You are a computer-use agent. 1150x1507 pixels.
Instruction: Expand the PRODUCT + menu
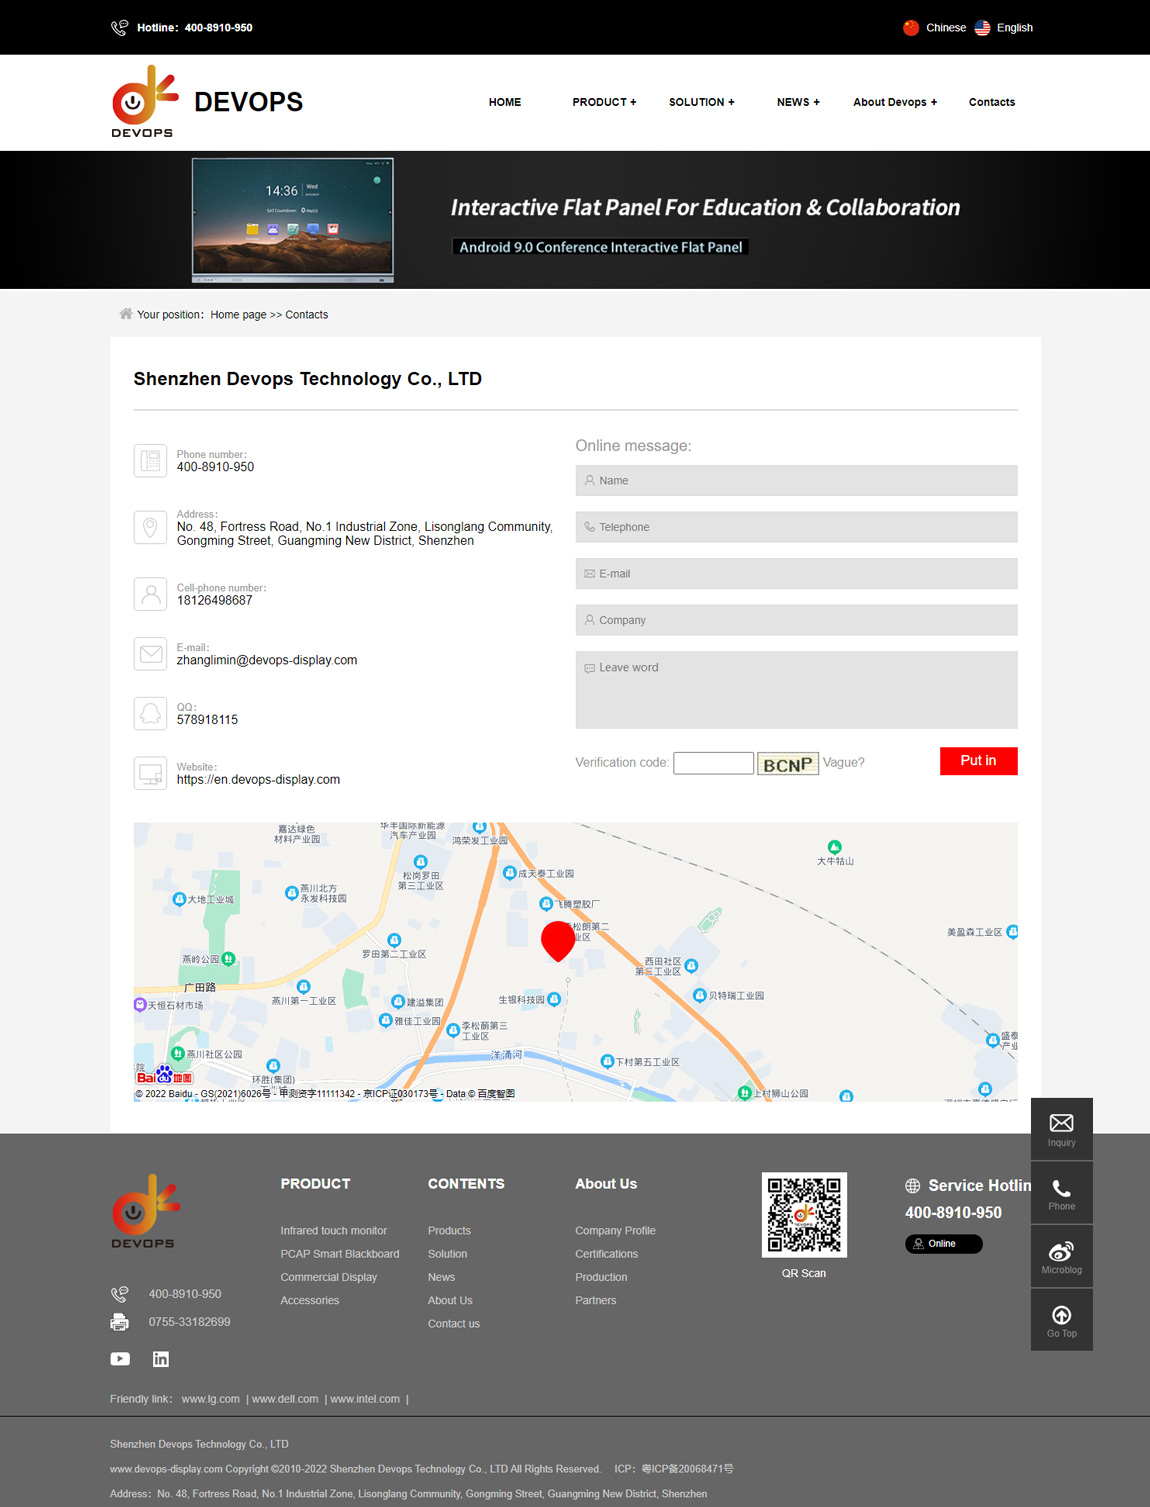point(604,102)
